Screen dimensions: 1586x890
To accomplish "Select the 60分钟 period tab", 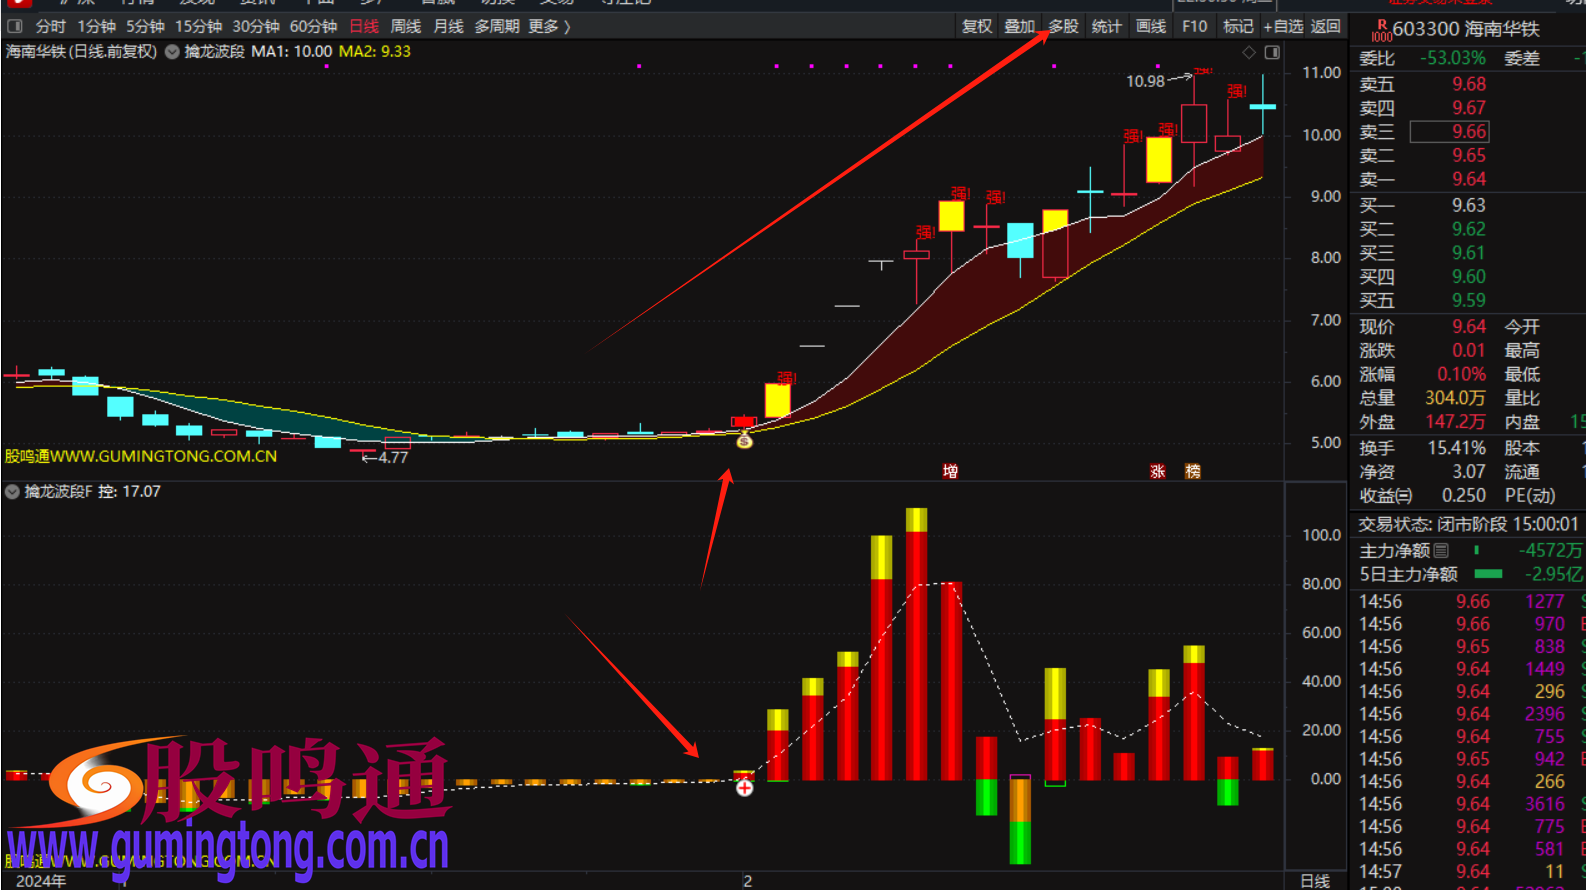I will [x=313, y=26].
